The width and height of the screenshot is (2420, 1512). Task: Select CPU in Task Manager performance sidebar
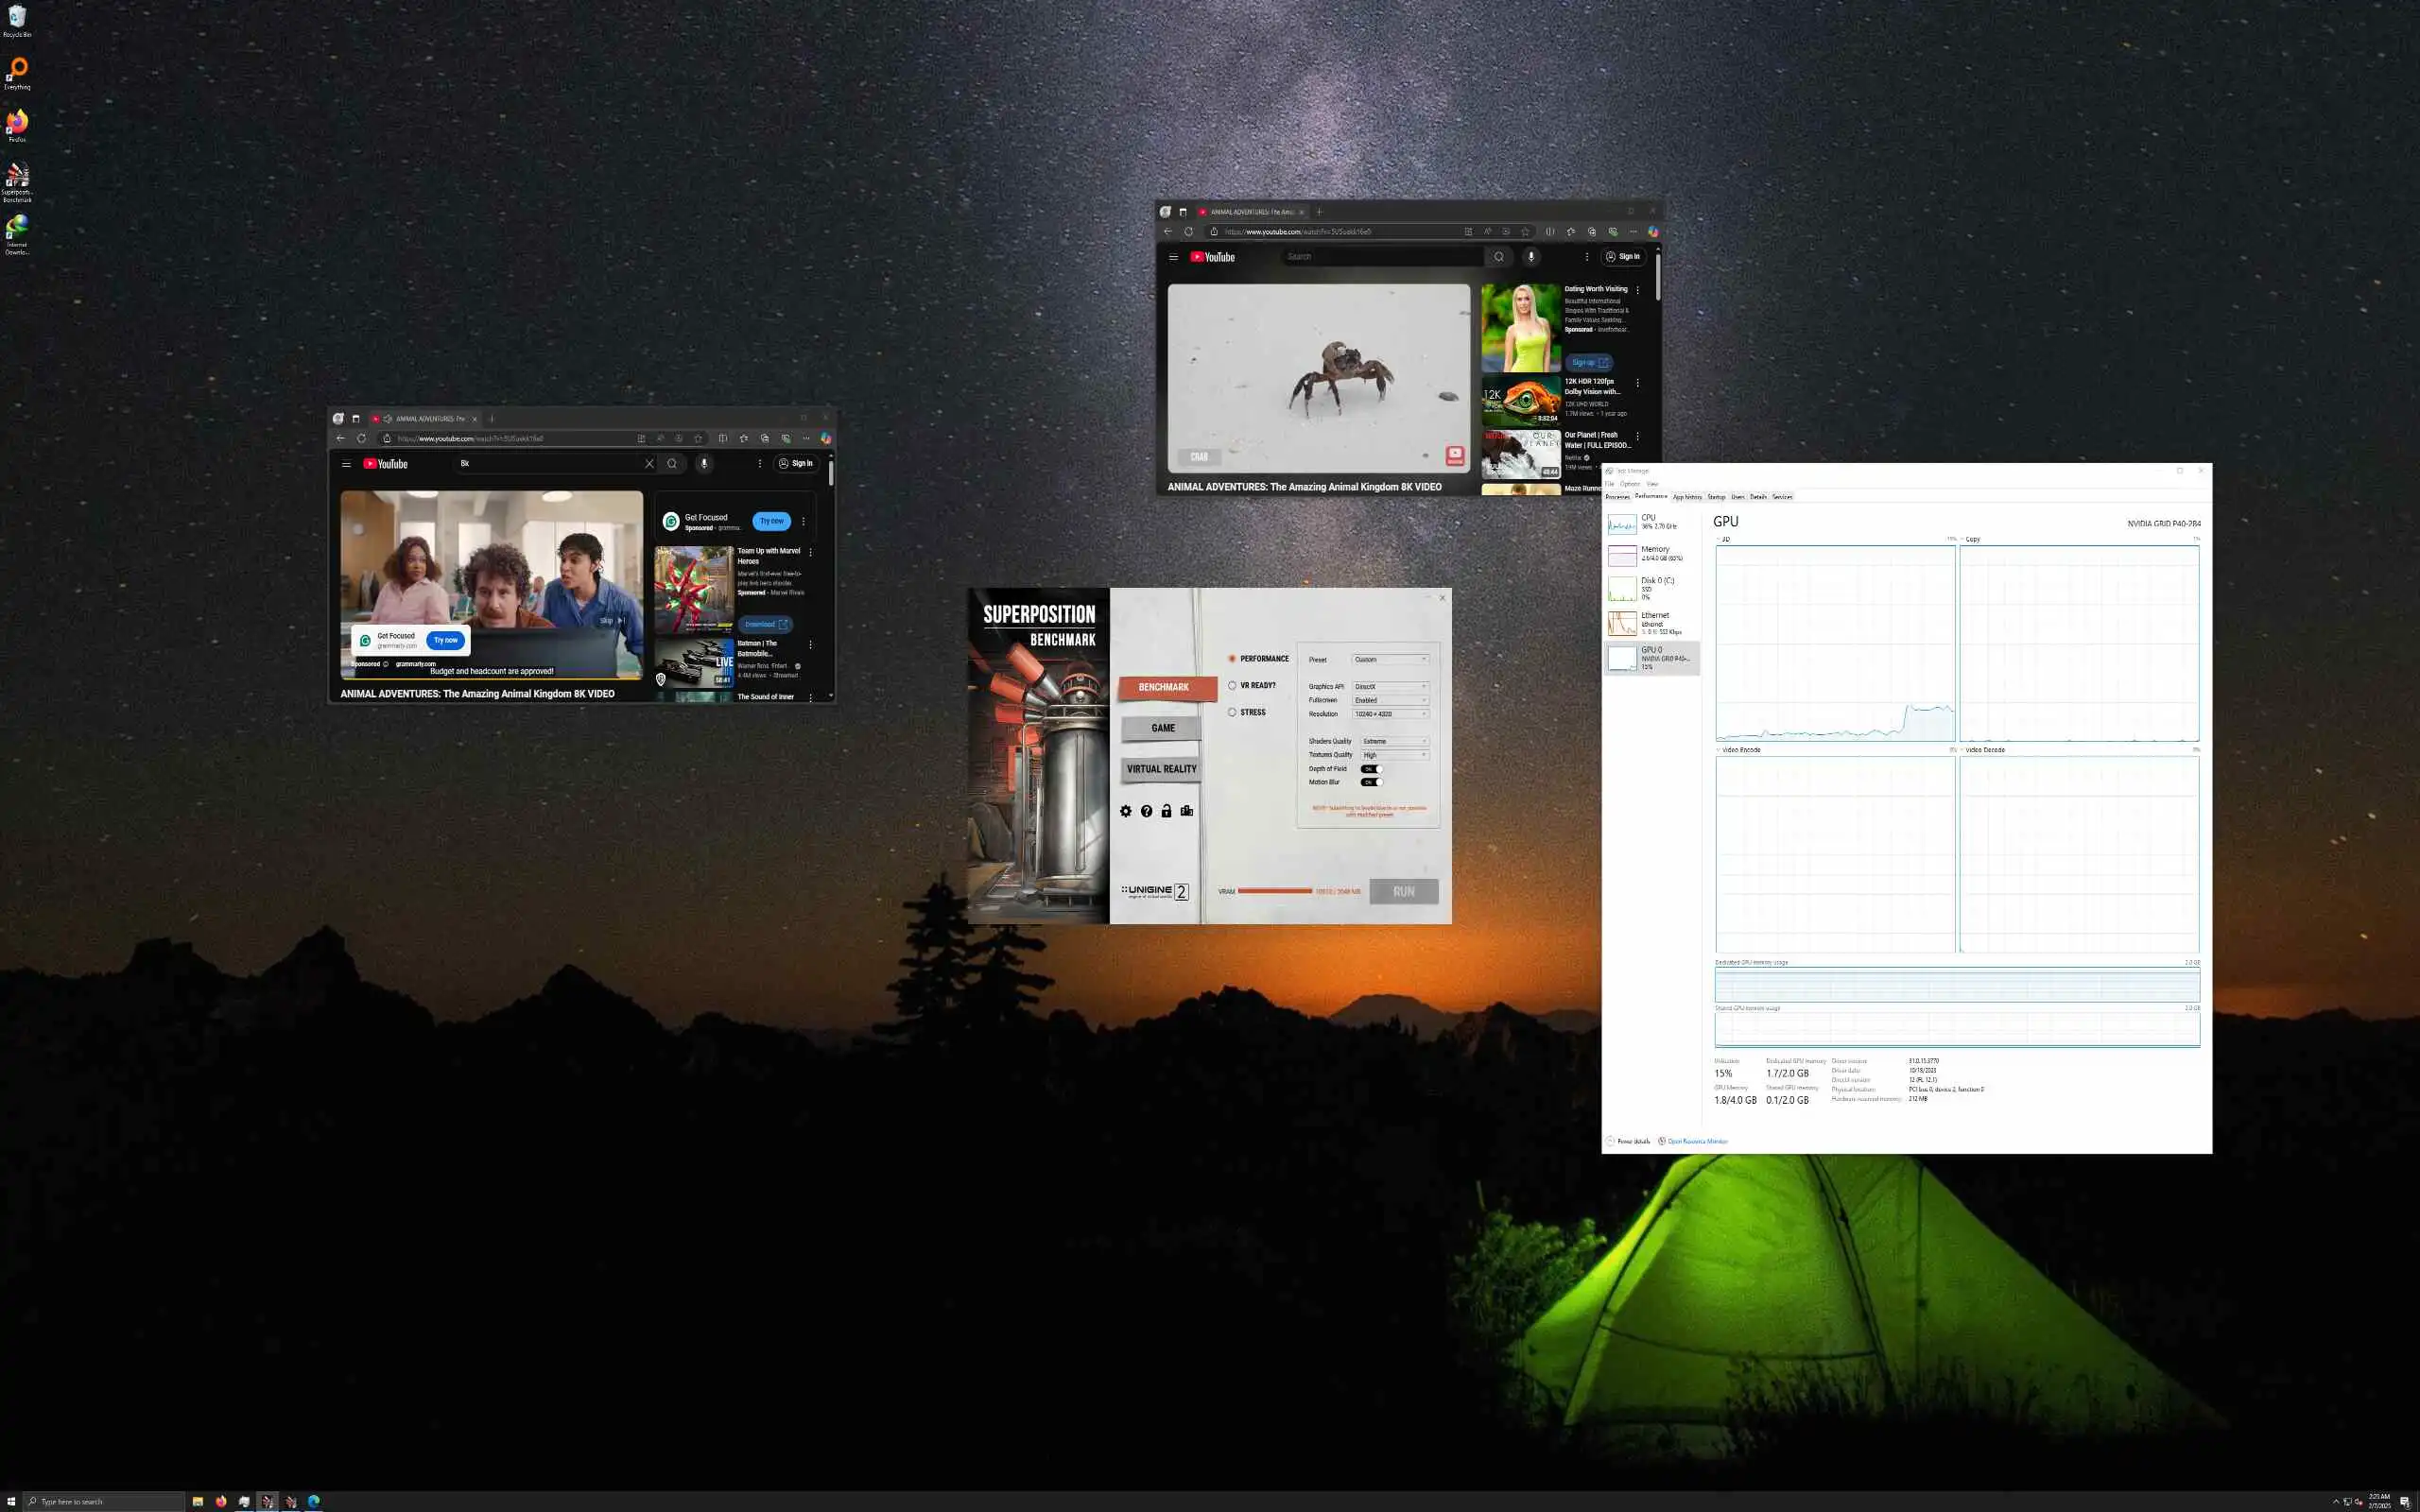[1650, 522]
